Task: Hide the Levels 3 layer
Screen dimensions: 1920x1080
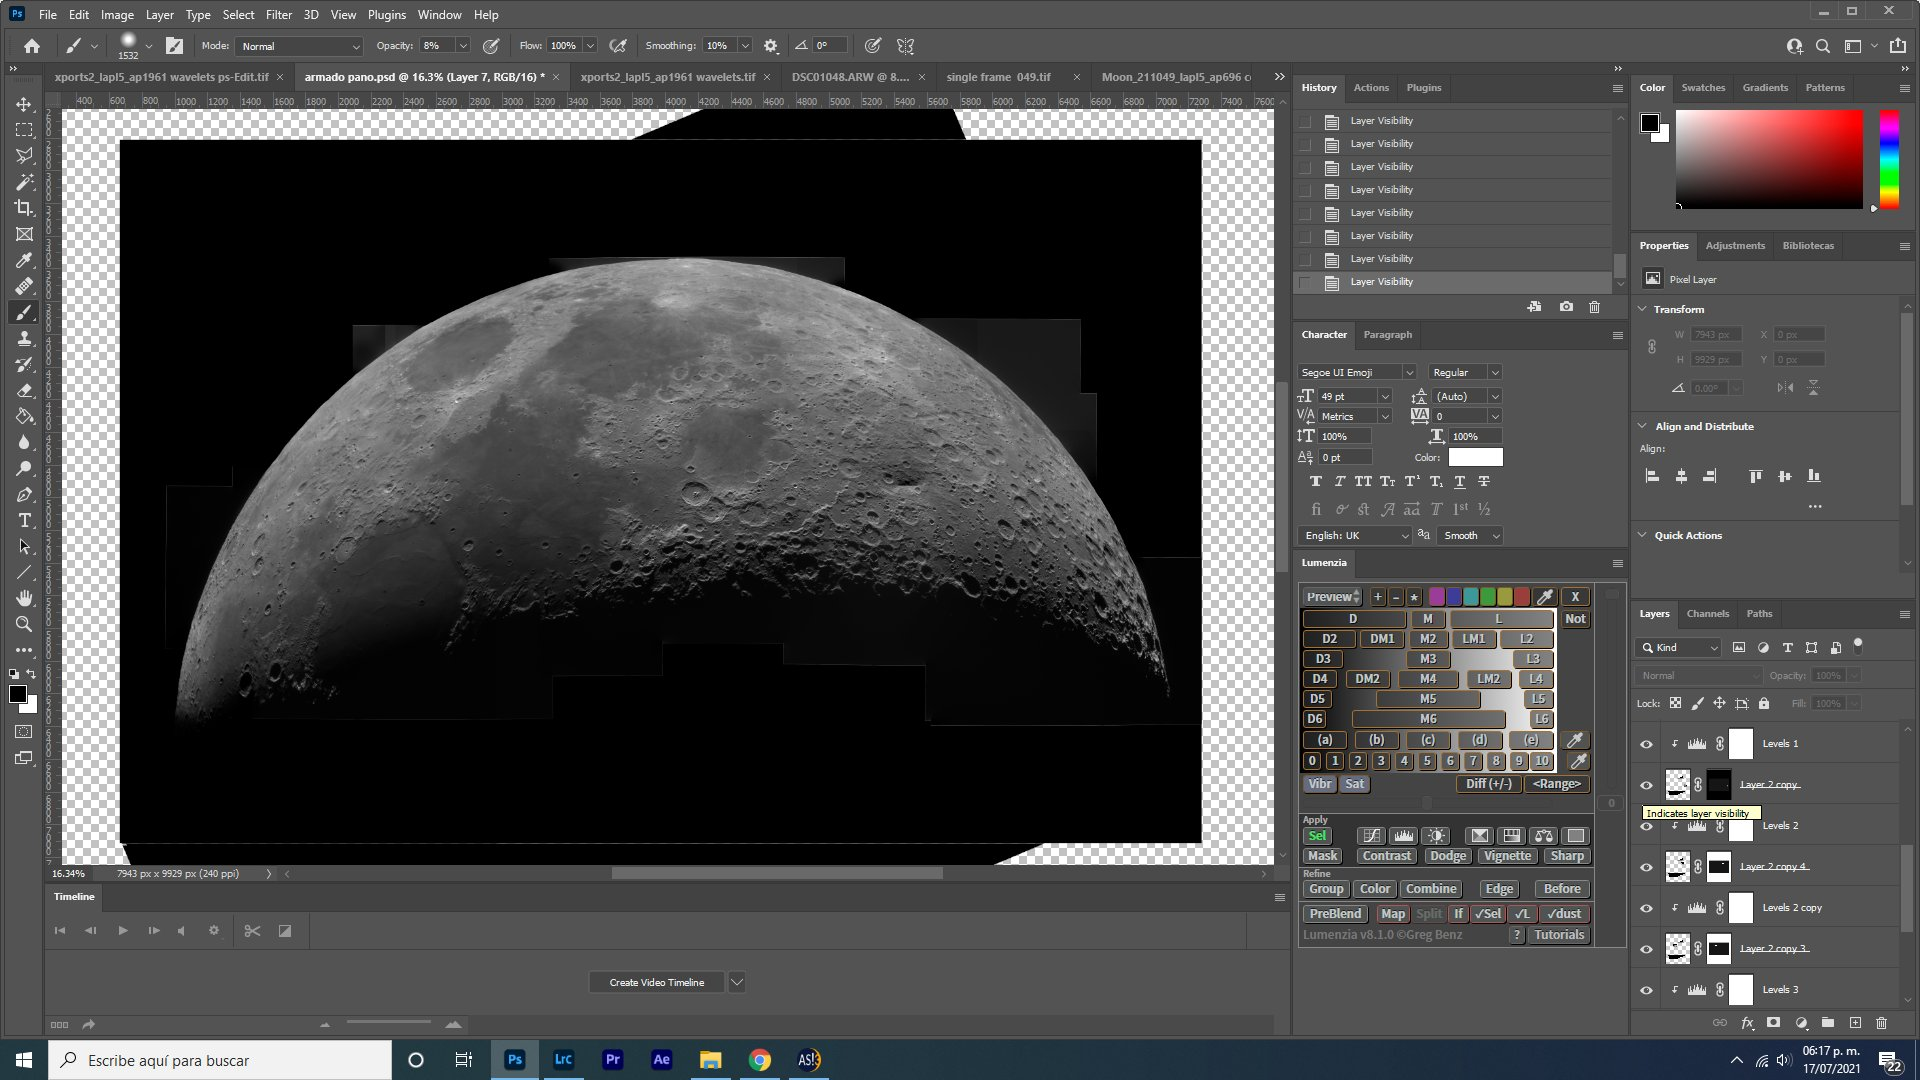Action: click(1646, 990)
